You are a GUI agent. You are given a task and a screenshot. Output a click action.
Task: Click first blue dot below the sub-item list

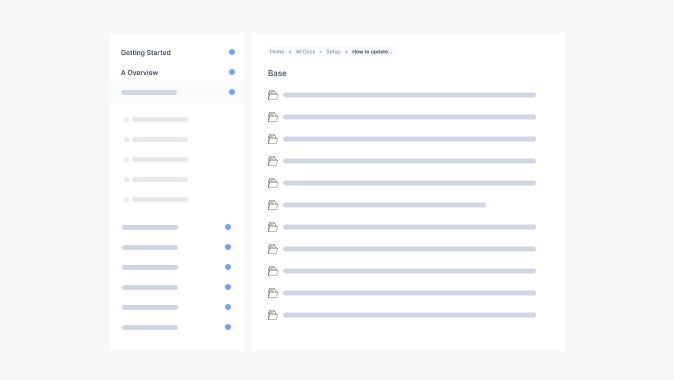pos(228,227)
